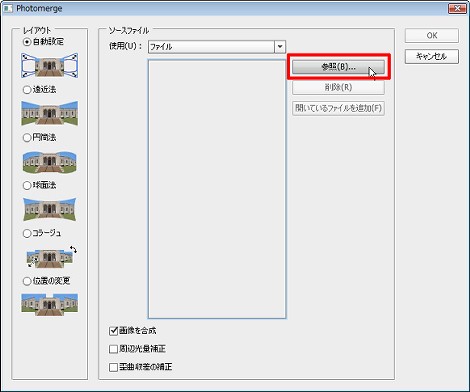Click the 球面法 spherical layout preview icon
This screenshot has width=470, height=392.
point(50,209)
